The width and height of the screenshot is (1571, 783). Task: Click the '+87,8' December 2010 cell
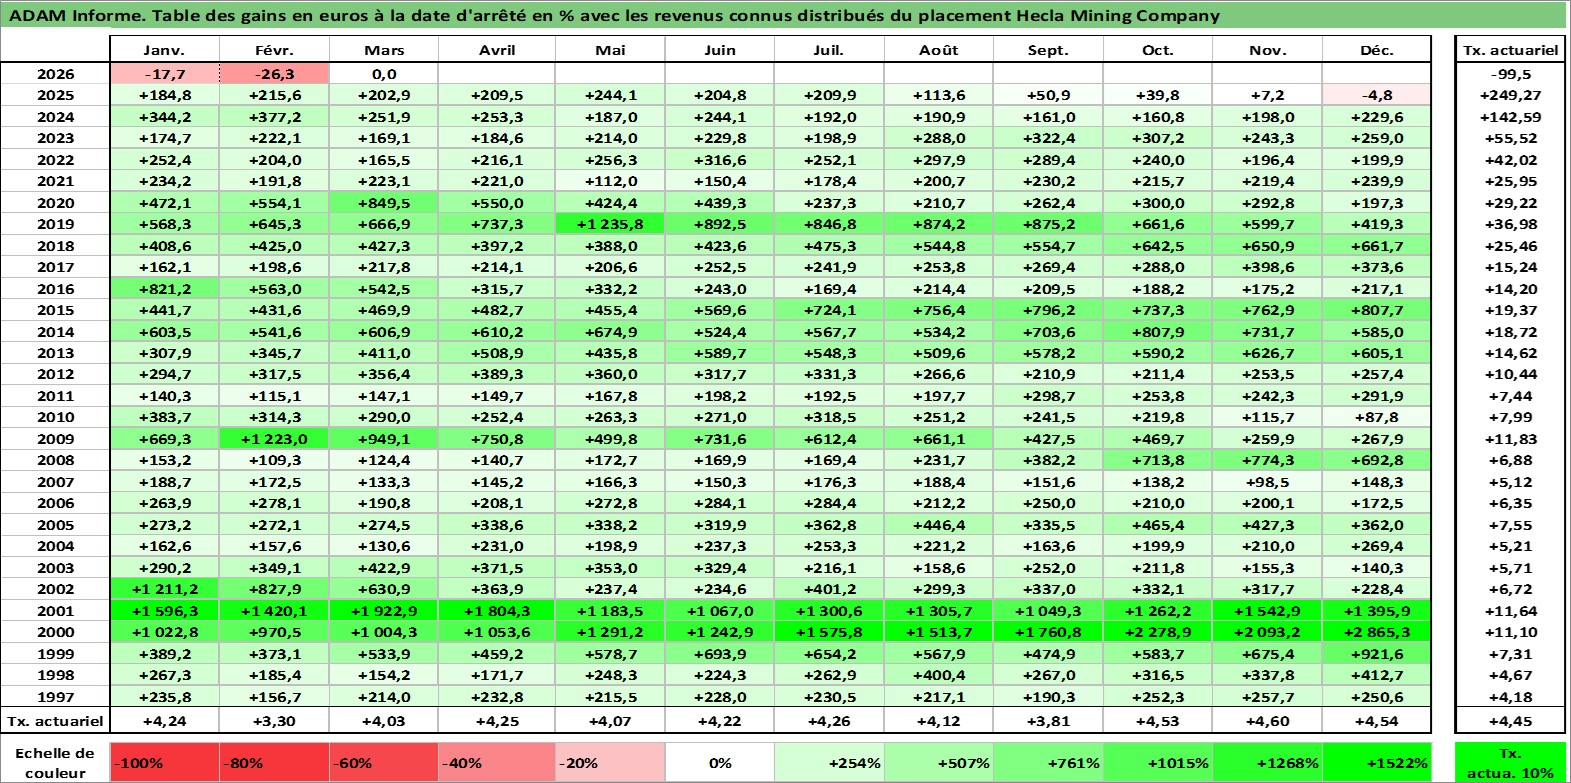point(1377,417)
